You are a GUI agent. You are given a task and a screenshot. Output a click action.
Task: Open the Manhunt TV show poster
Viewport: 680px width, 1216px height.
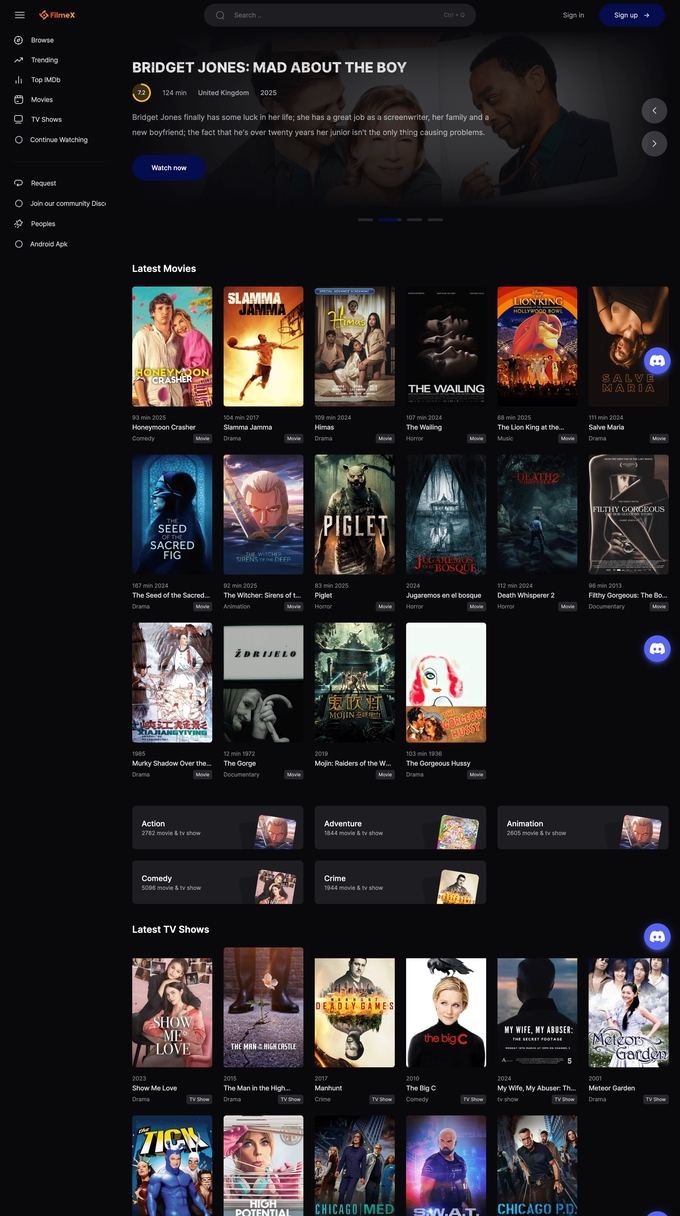point(355,1013)
